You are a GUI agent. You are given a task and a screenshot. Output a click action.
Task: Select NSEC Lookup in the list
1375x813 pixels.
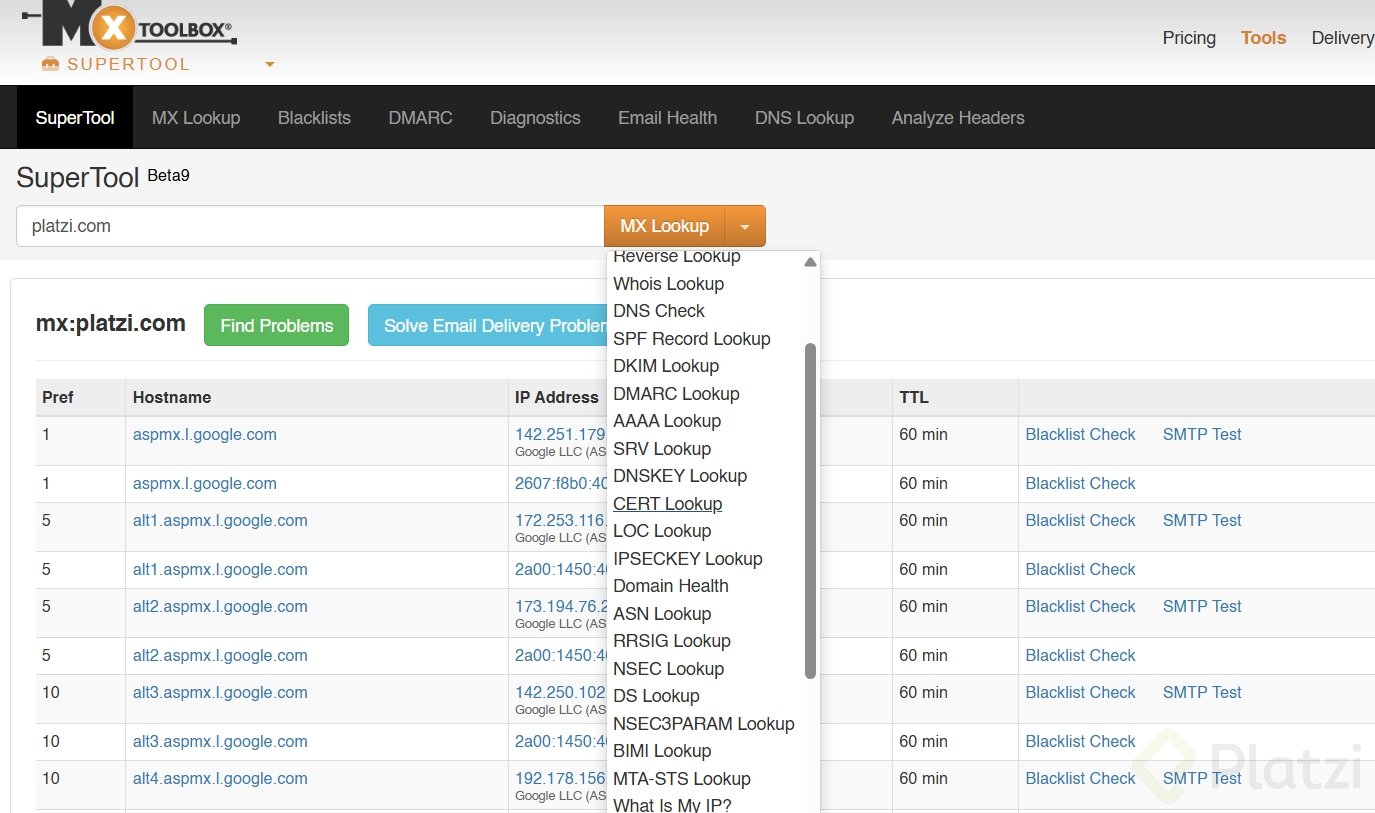tap(668, 669)
